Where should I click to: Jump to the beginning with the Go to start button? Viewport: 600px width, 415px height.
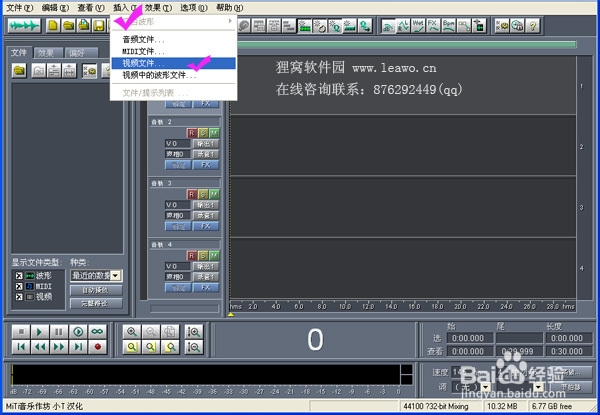pyautogui.click(x=21, y=347)
